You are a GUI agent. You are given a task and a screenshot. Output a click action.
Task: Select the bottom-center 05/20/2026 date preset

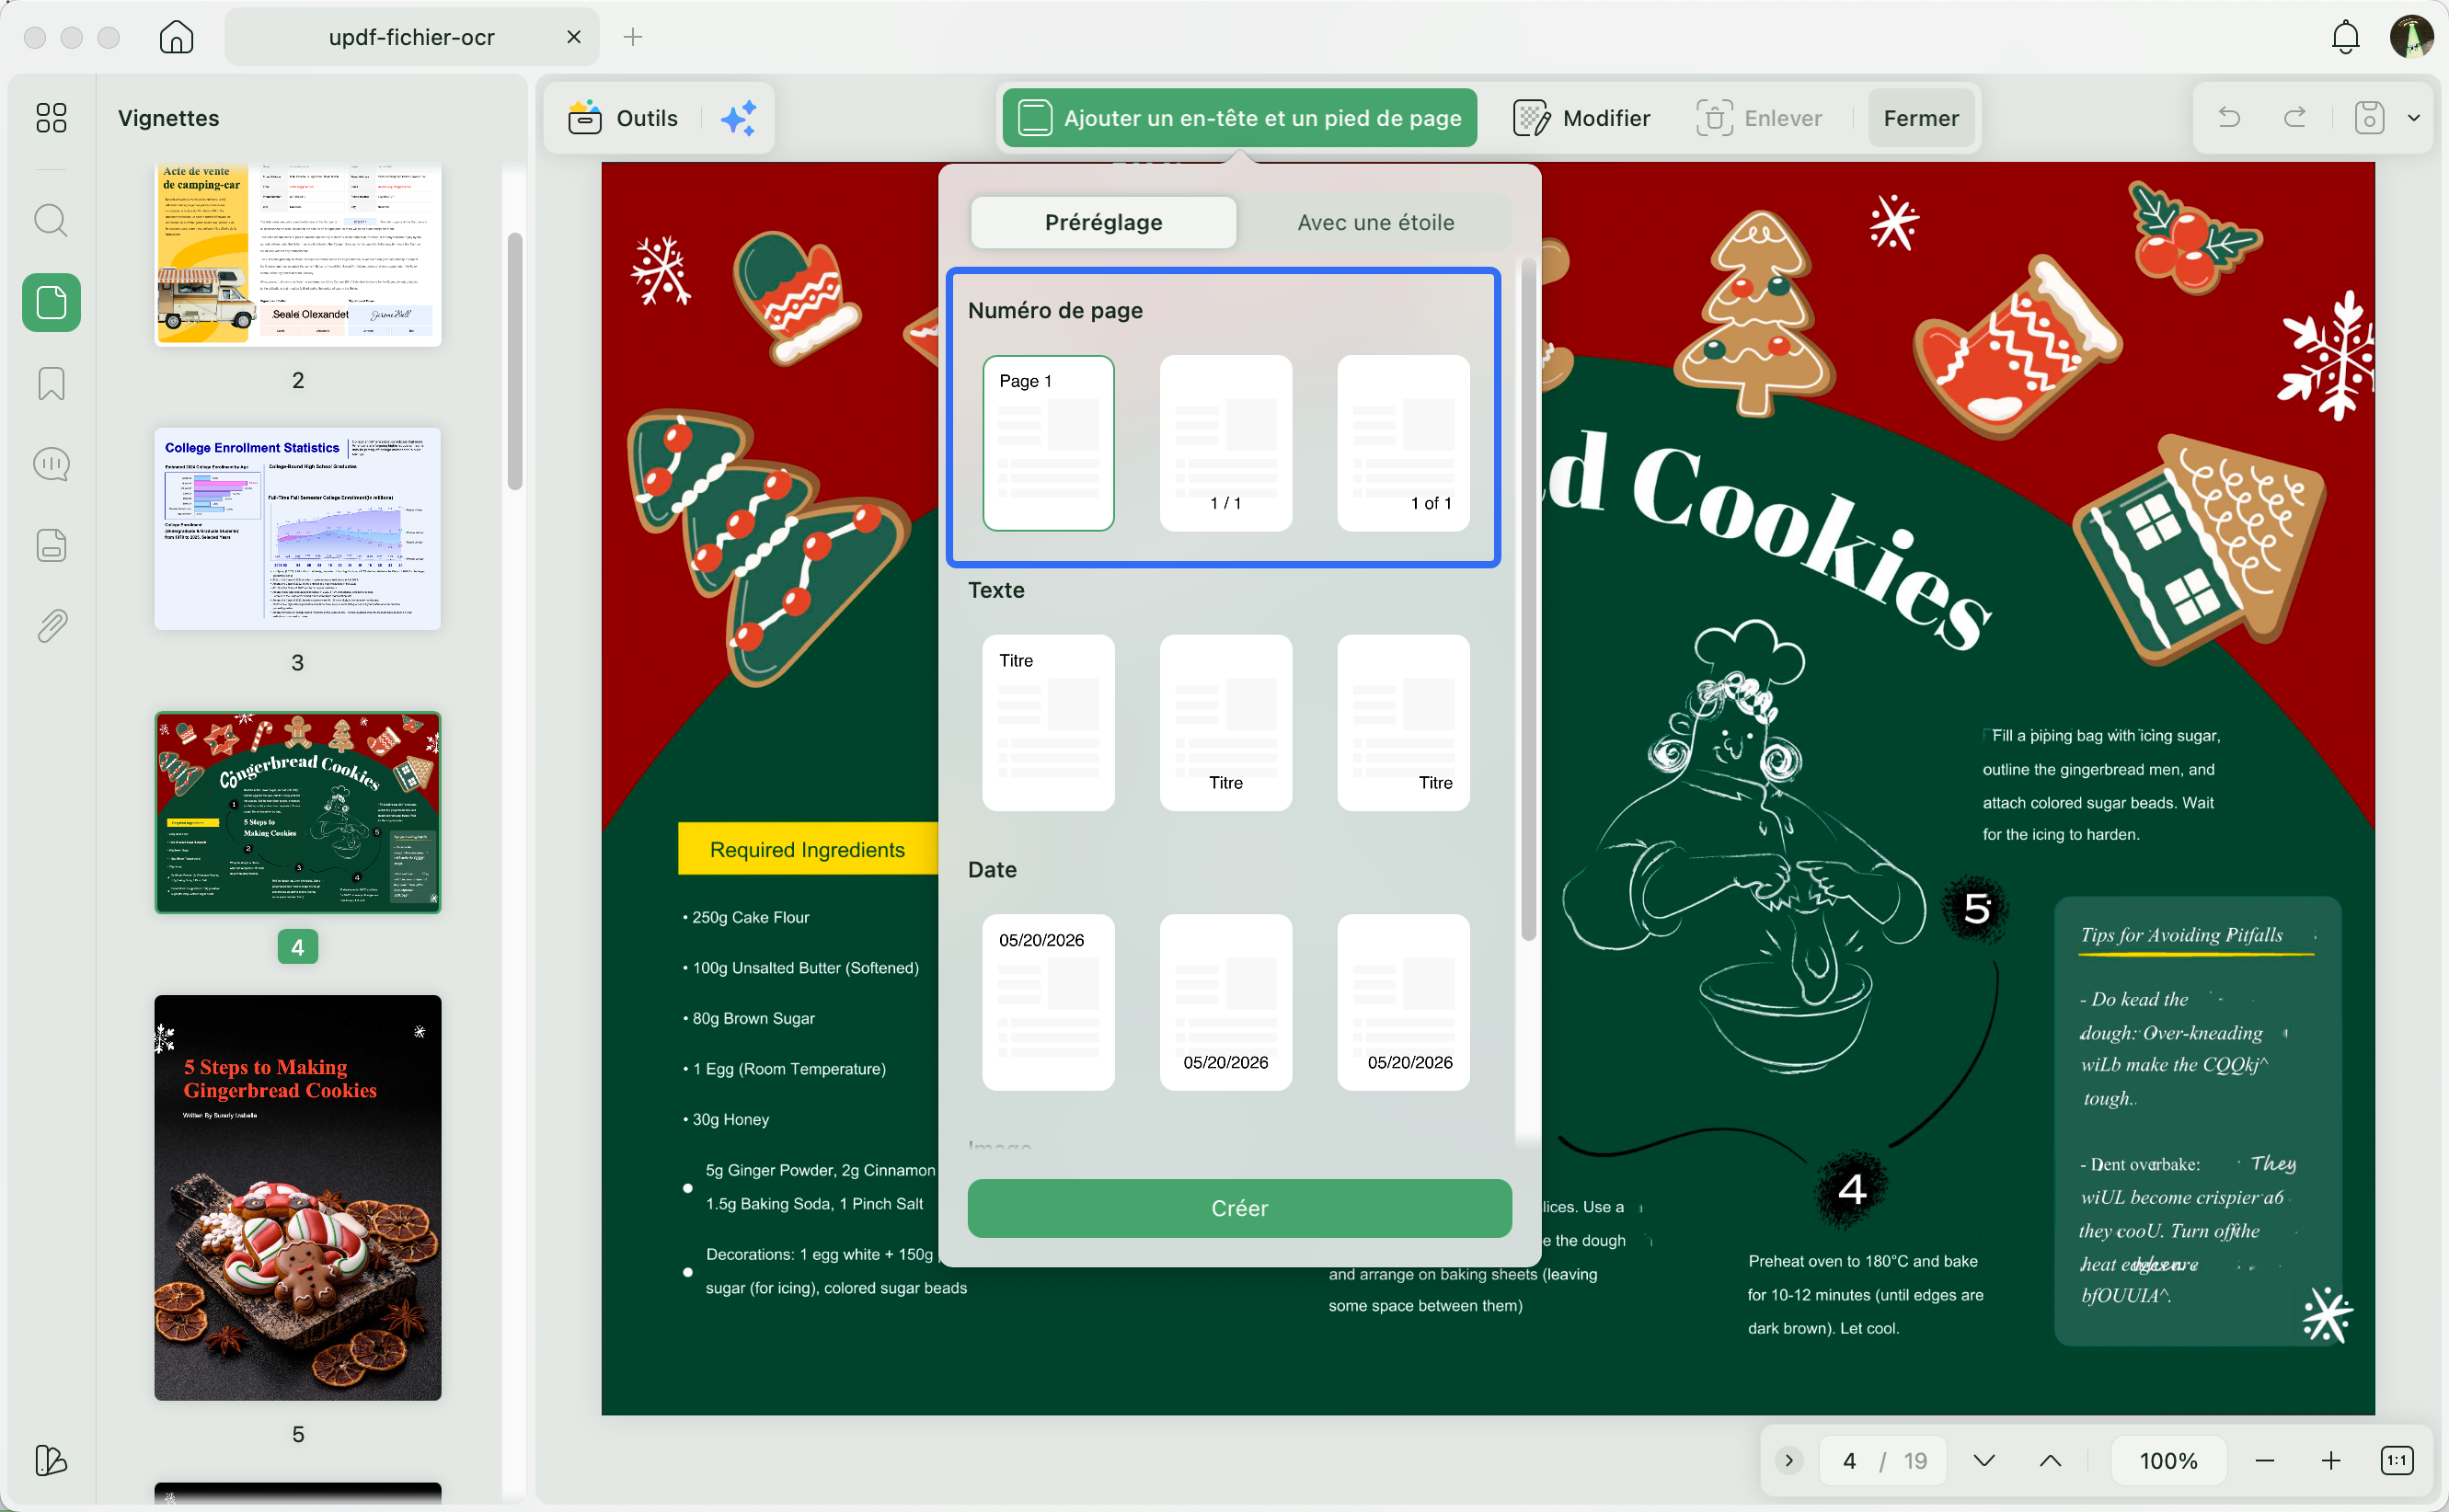[1225, 1002]
